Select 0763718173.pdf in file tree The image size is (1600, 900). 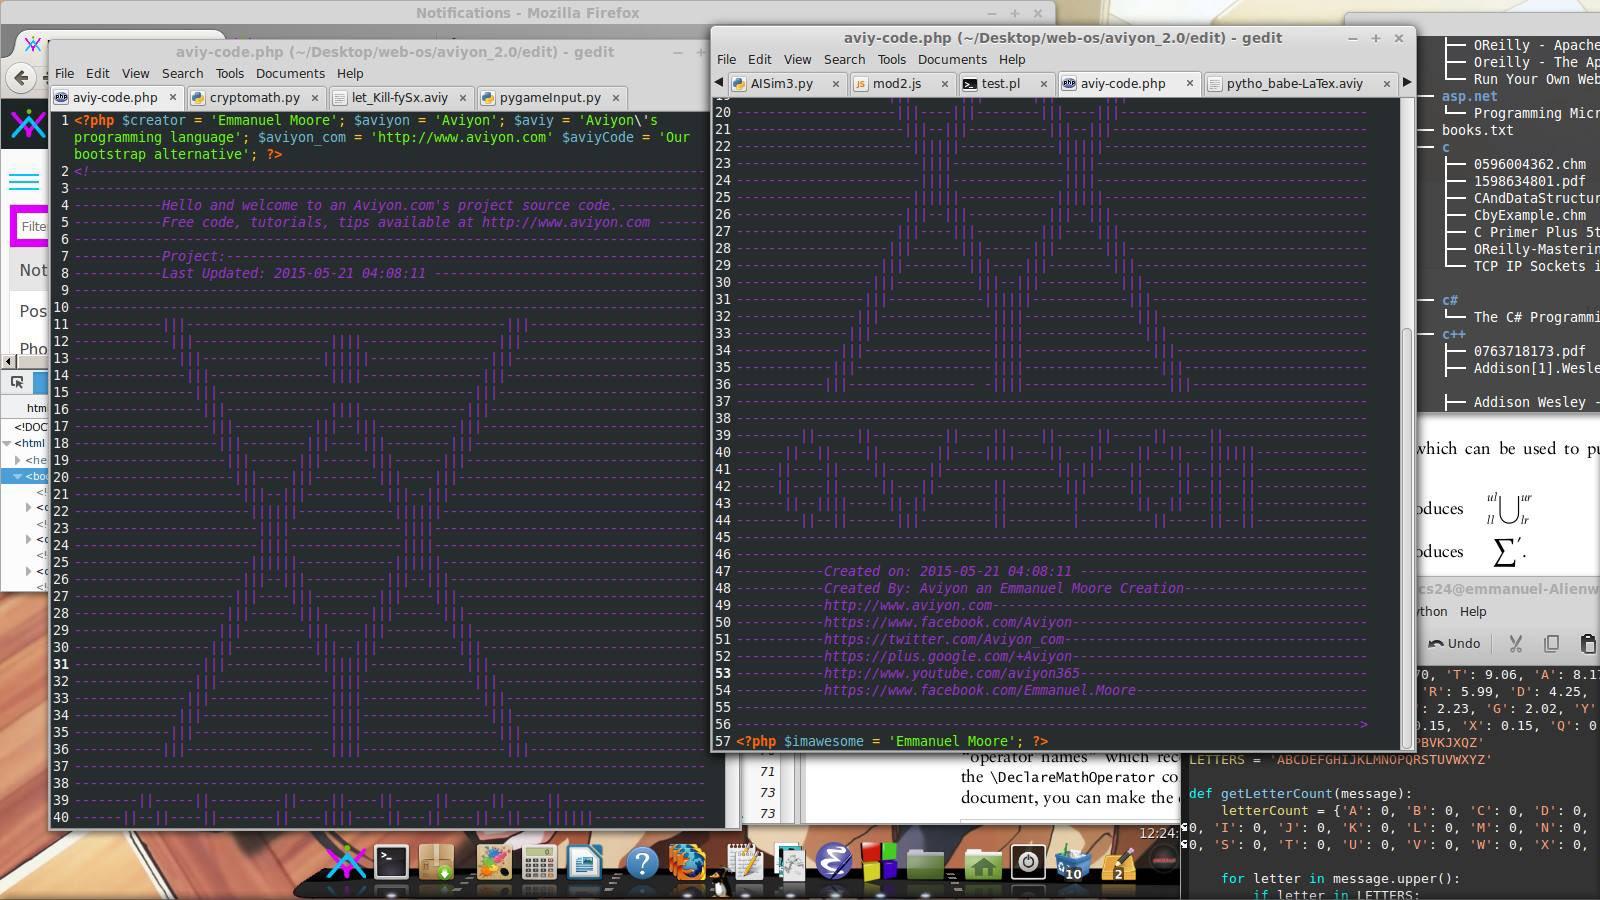1529,351
